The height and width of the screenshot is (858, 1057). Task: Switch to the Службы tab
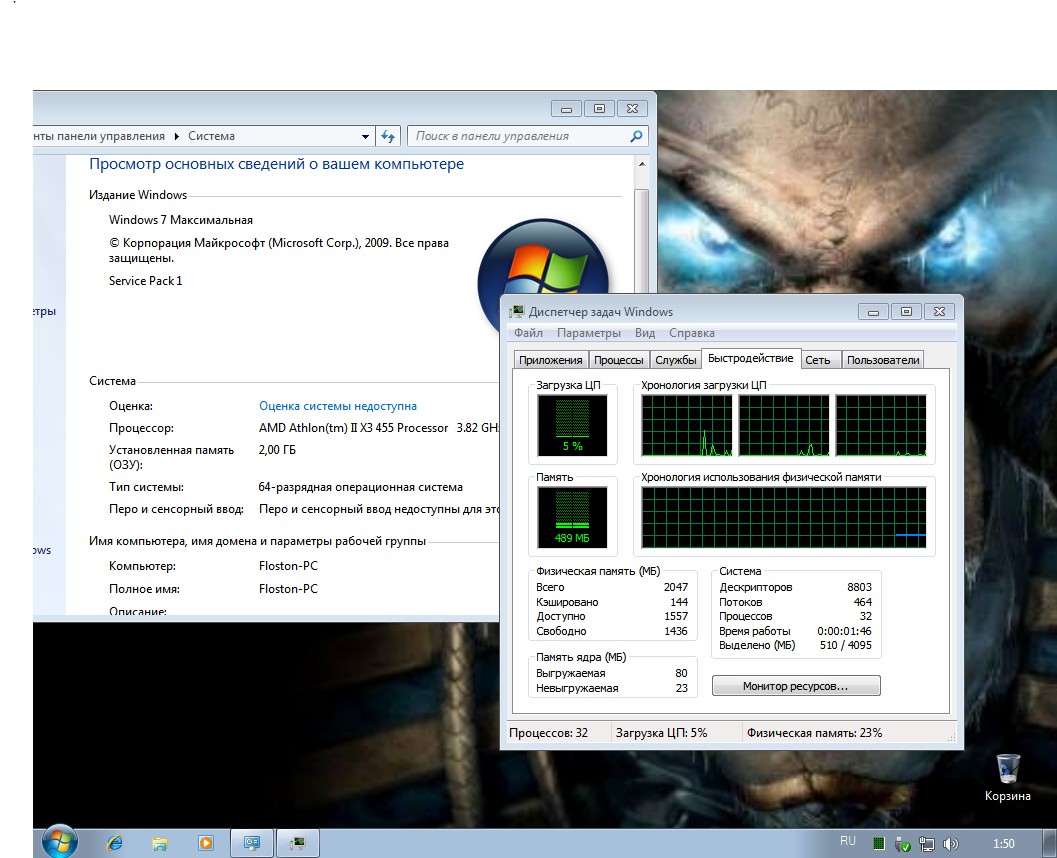(x=675, y=360)
